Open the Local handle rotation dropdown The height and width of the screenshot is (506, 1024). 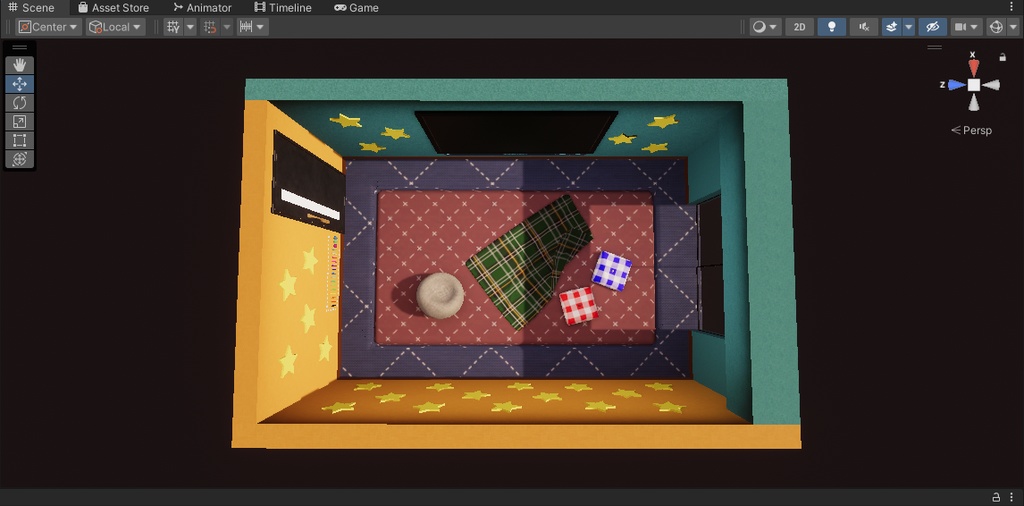116,27
